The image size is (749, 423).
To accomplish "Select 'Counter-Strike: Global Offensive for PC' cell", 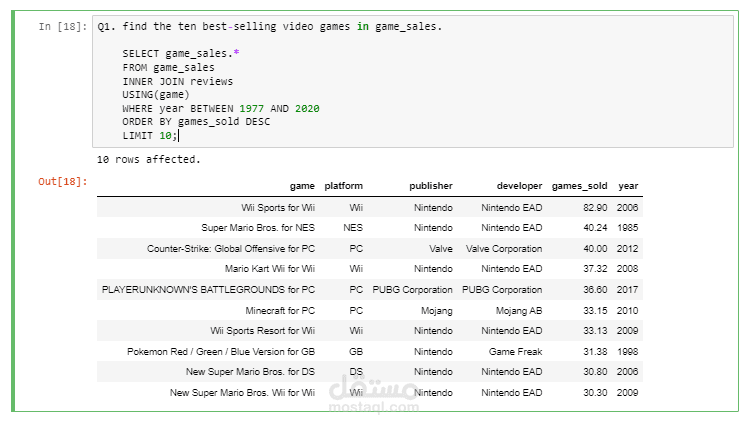I will (231, 249).
